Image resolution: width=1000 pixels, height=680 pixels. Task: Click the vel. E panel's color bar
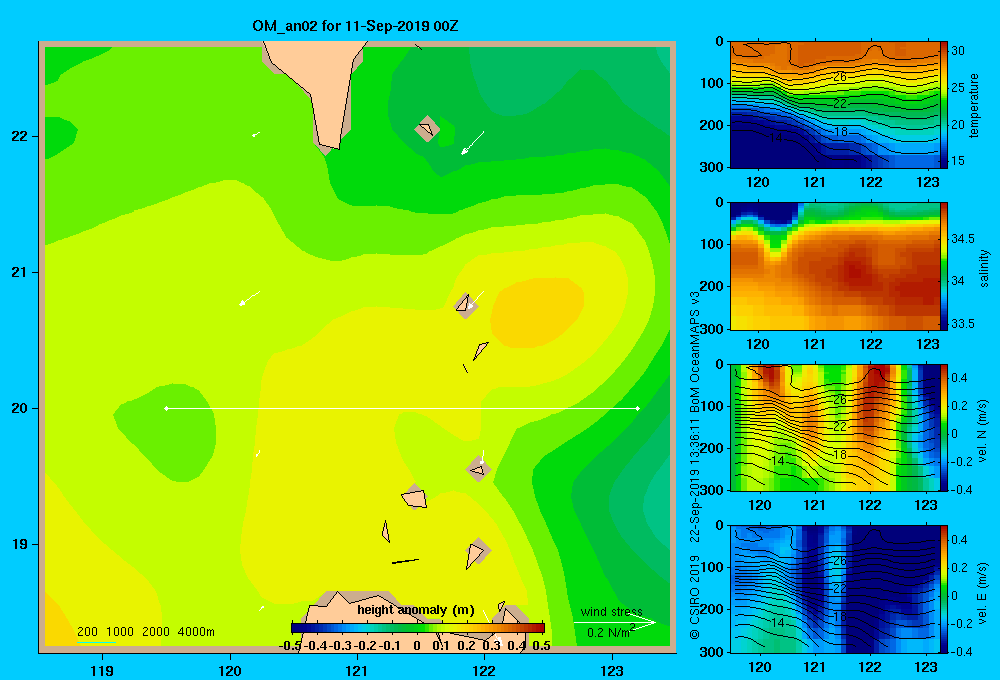[944, 589]
